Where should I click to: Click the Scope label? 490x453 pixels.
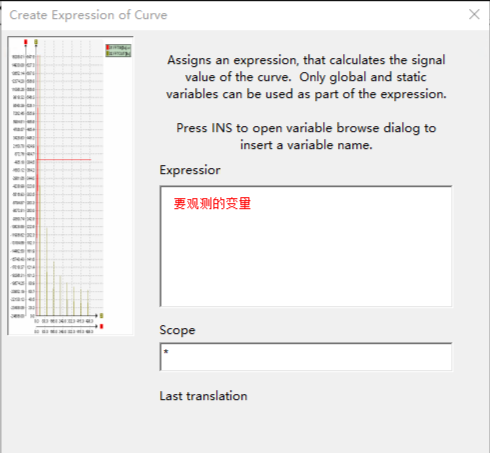click(x=177, y=330)
